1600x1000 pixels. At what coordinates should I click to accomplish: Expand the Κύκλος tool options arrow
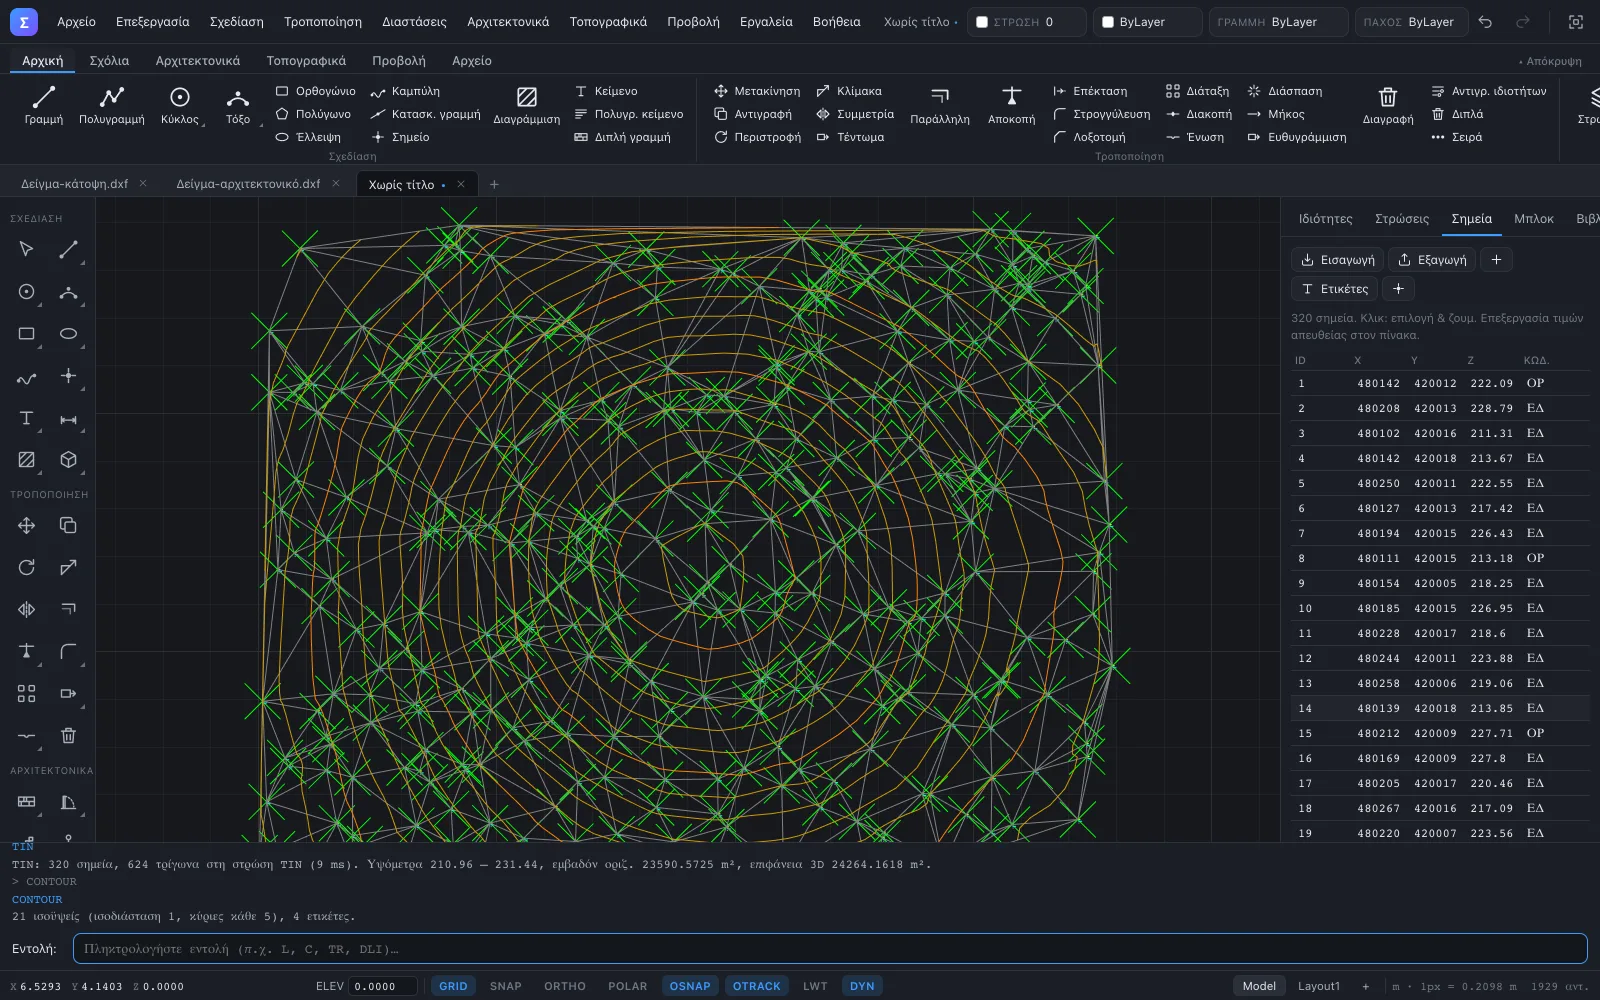tap(204, 125)
